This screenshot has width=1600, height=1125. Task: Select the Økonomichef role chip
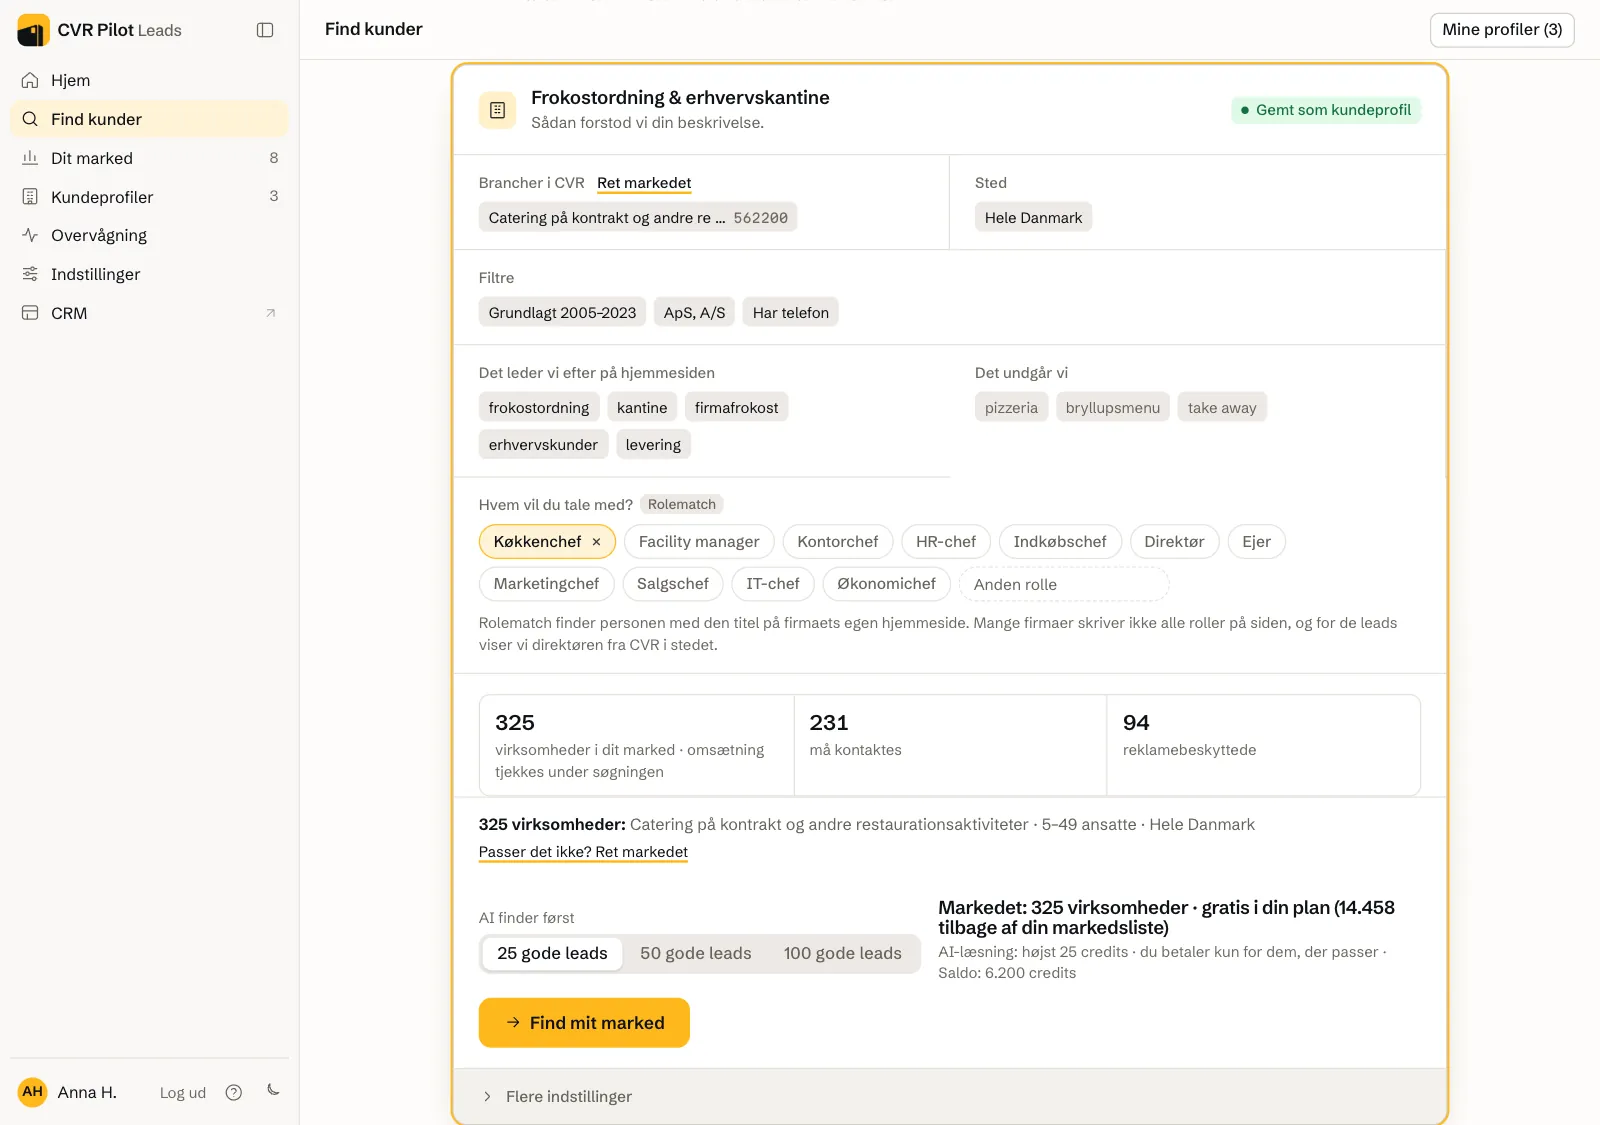point(886,584)
